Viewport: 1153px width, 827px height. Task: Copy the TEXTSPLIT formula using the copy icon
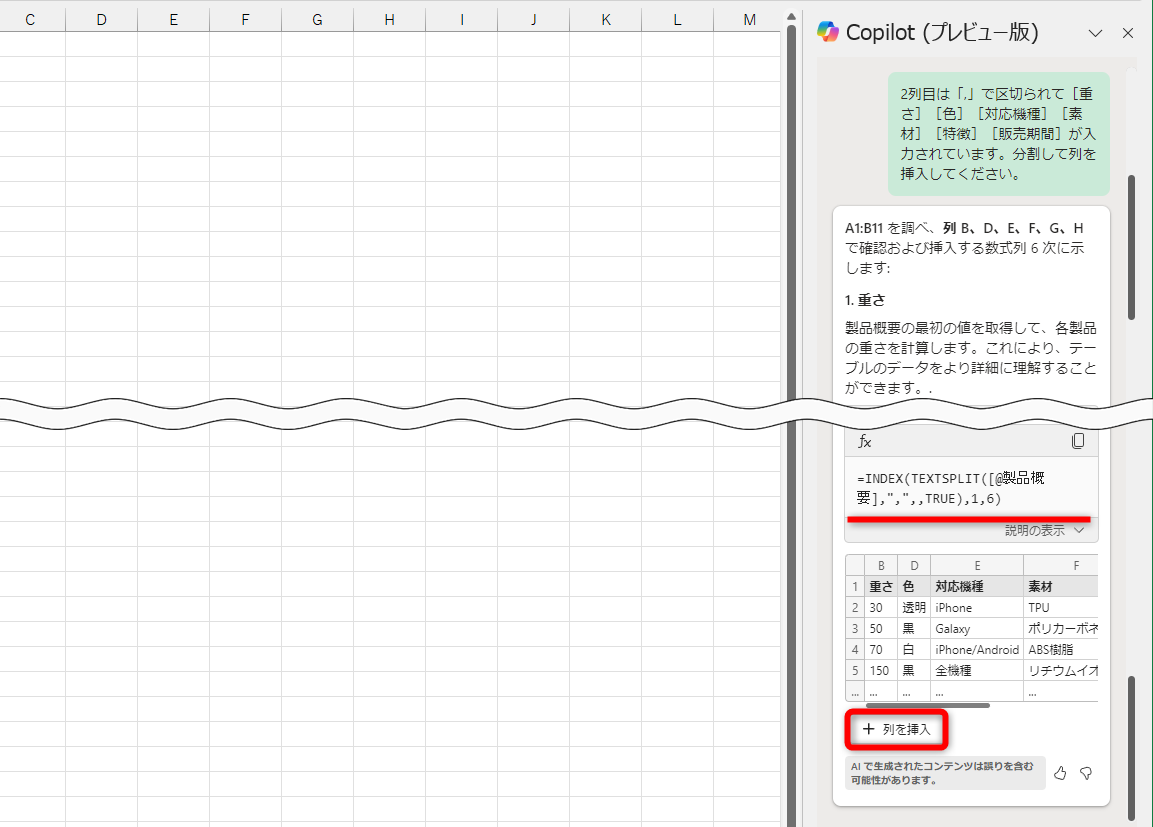click(1078, 441)
